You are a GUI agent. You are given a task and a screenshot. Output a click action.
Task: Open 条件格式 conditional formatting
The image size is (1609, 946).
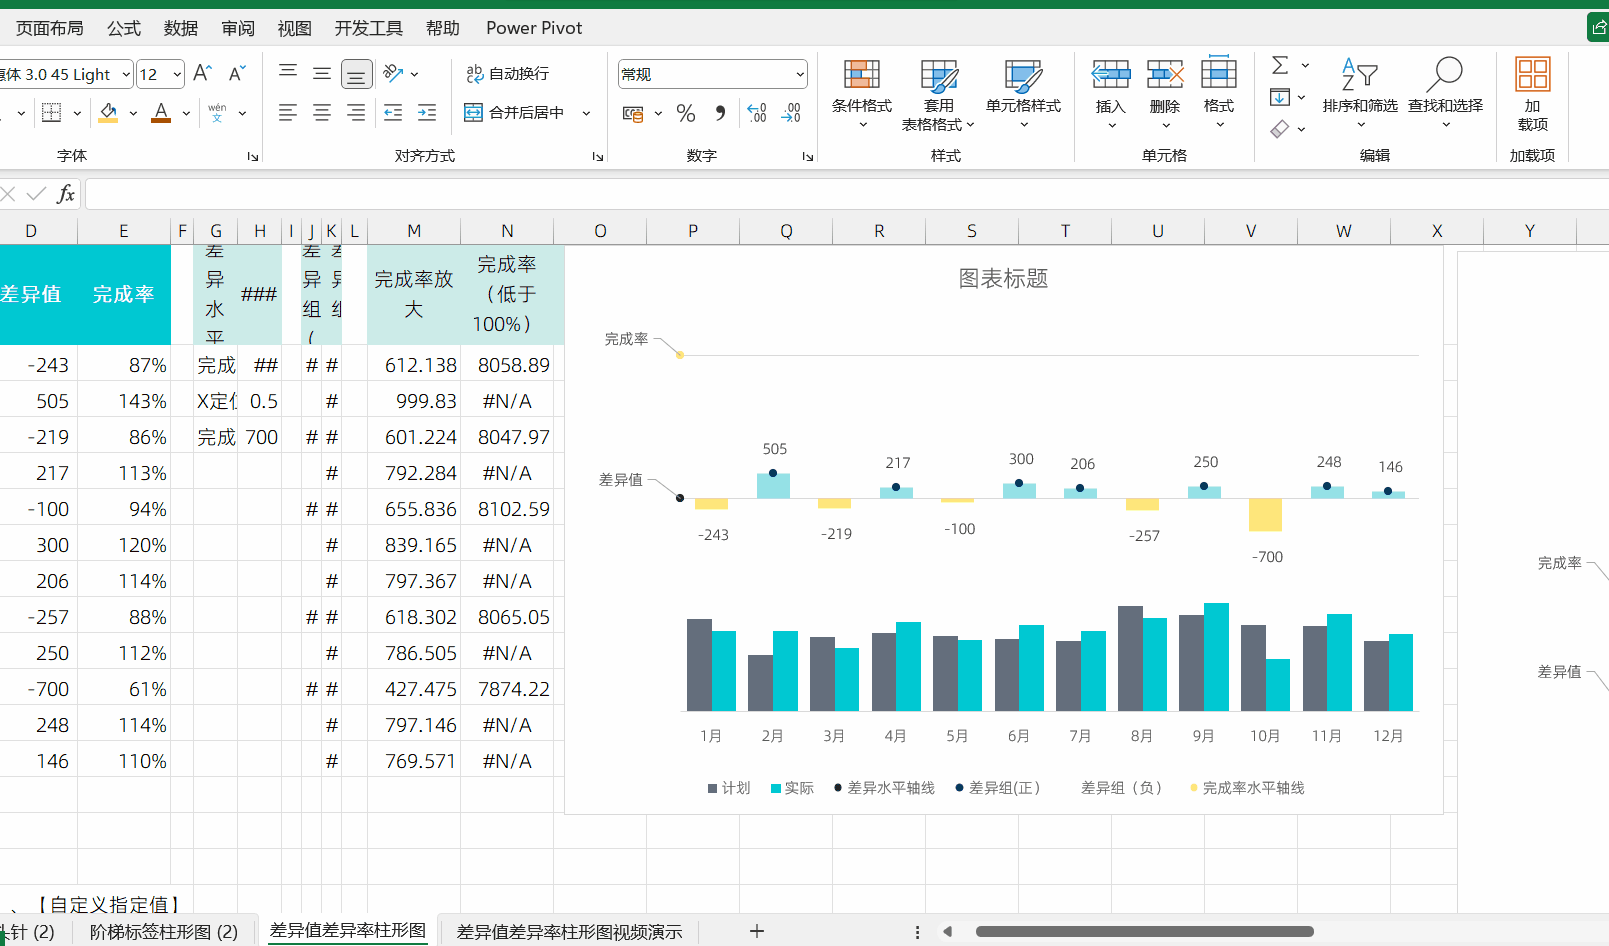pos(862,93)
